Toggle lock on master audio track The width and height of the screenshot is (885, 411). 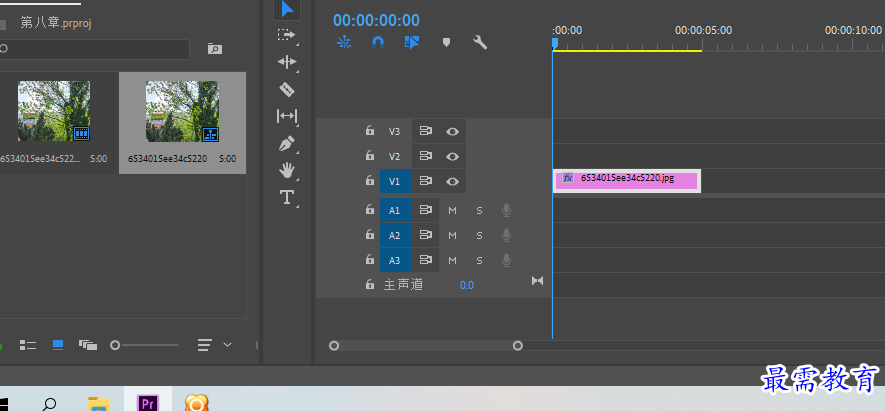coord(370,285)
